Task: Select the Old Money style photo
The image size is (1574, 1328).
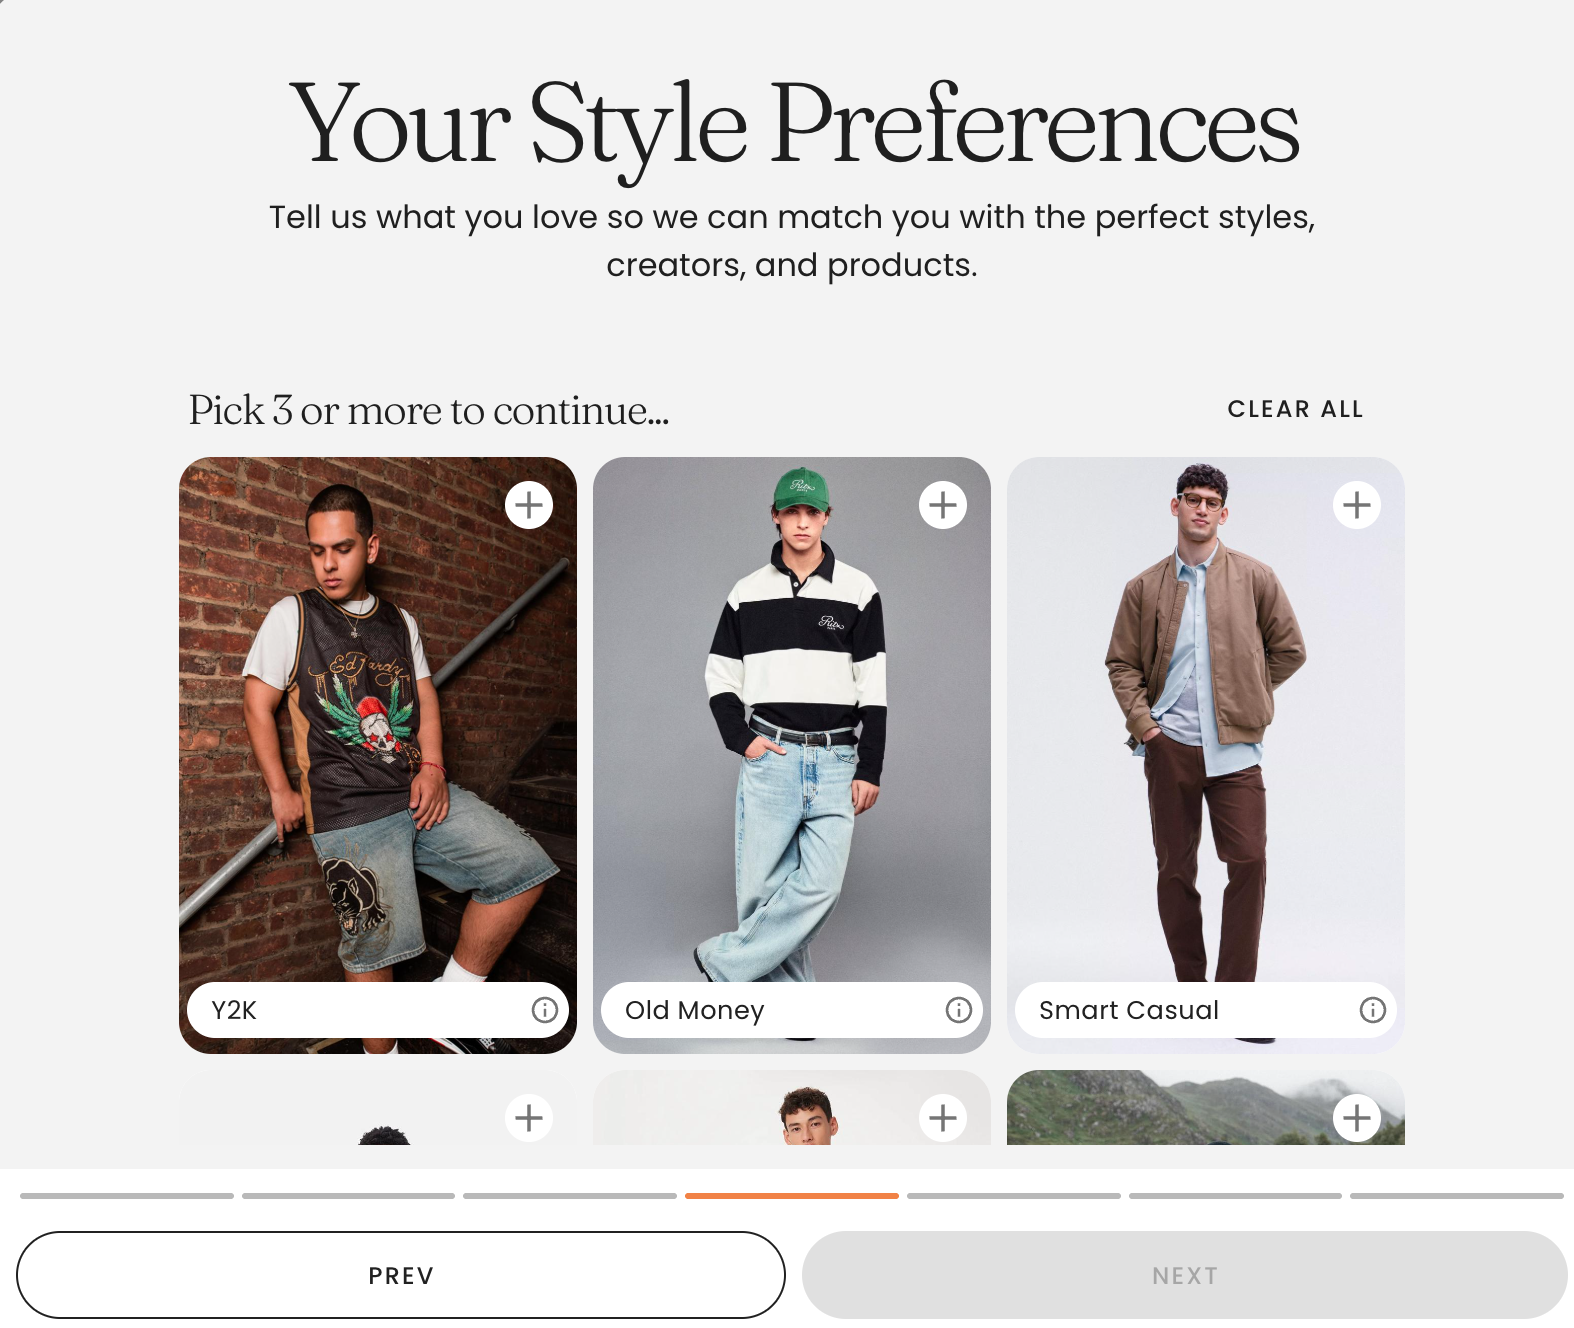Action: coord(792,720)
